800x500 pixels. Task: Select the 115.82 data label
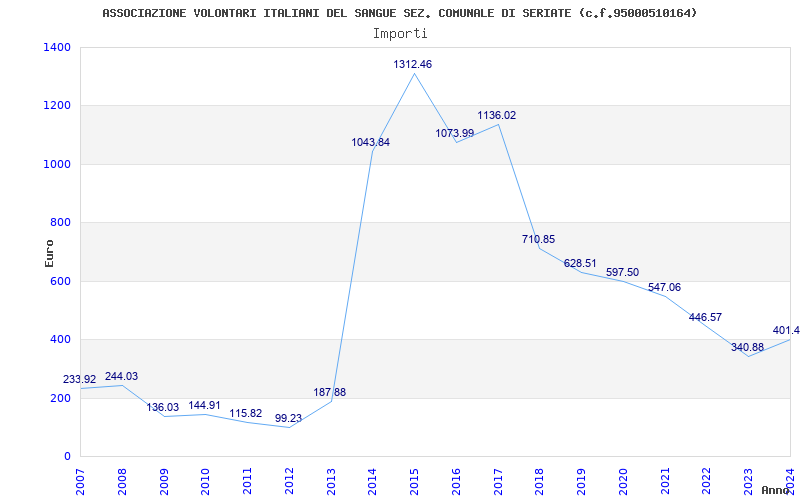pyautogui.click(x=246, y=413)
